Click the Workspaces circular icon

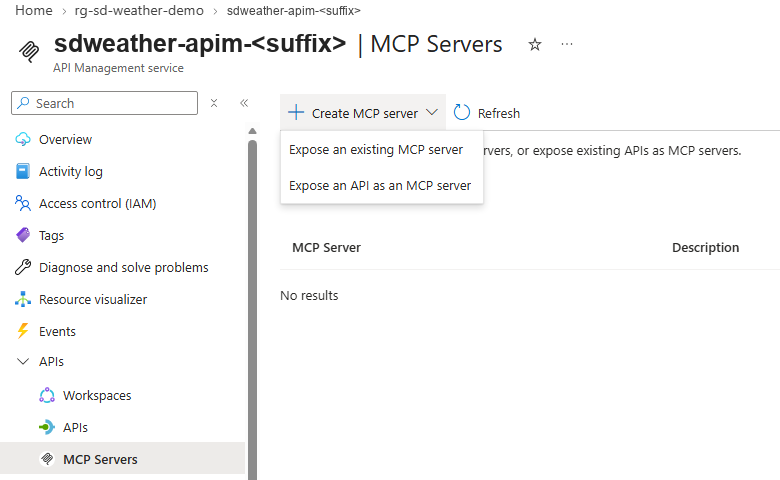pos(47,395)
